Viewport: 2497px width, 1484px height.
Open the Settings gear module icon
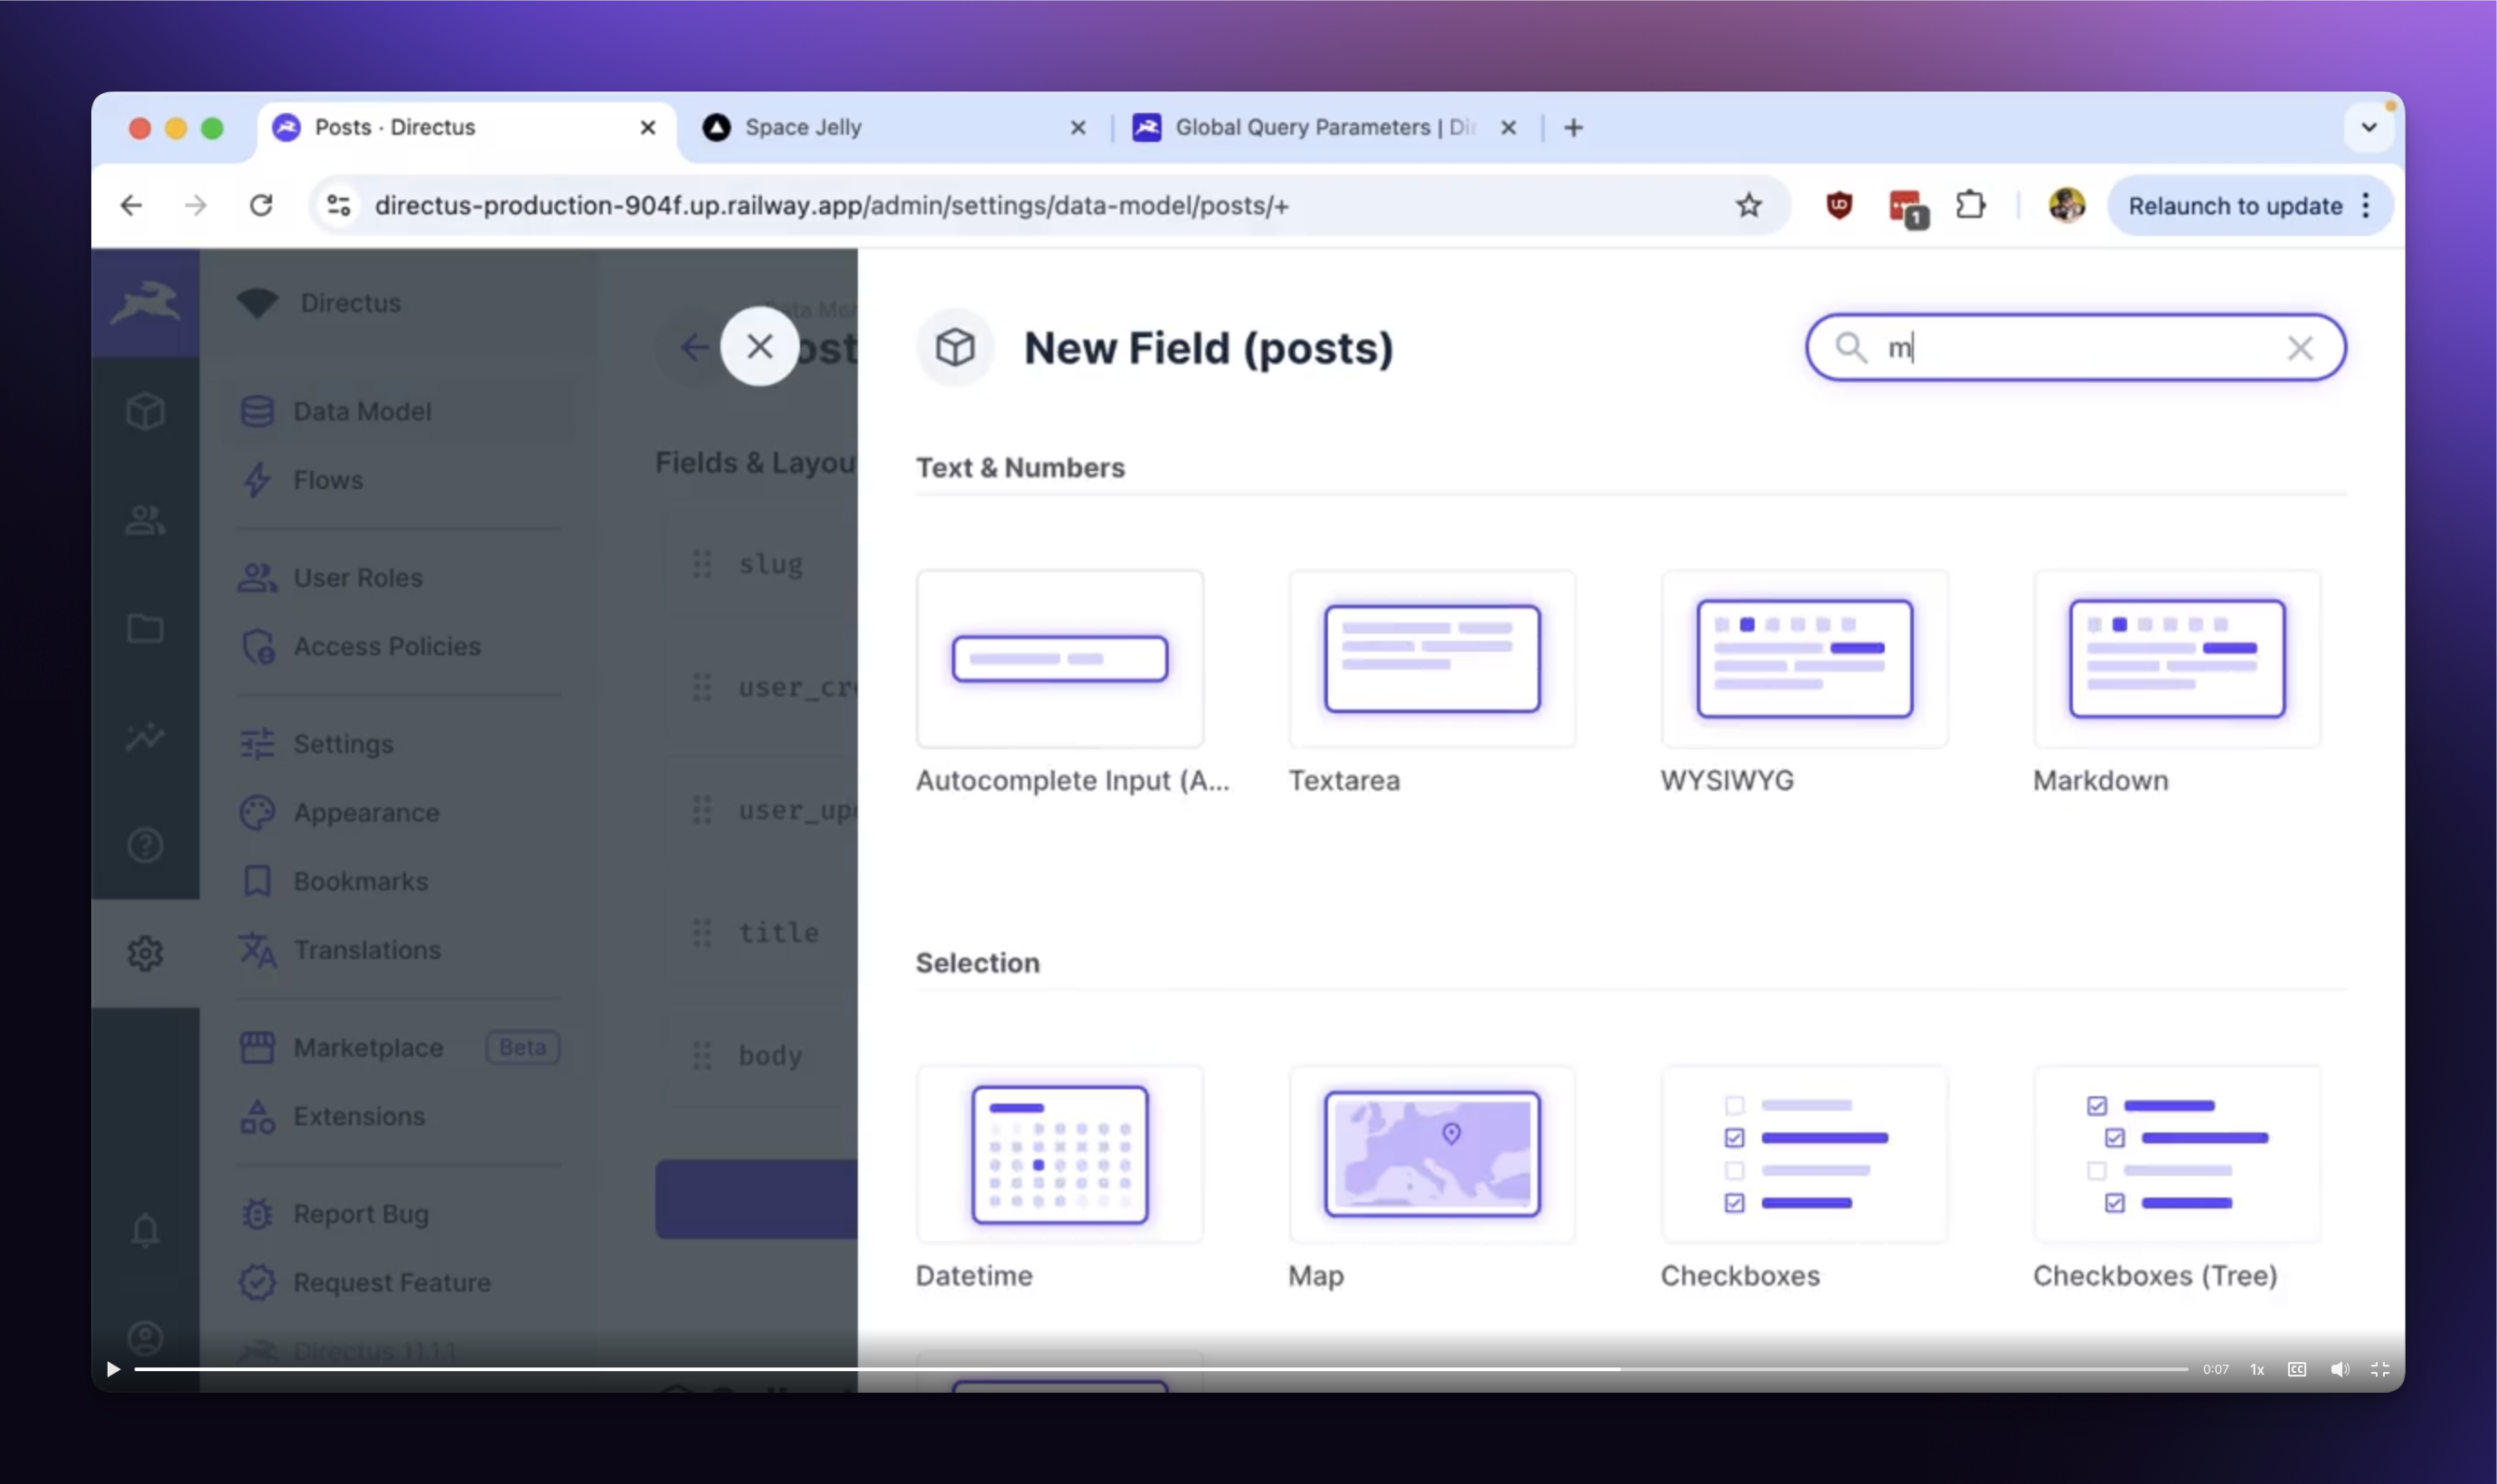tap(145, 953)
